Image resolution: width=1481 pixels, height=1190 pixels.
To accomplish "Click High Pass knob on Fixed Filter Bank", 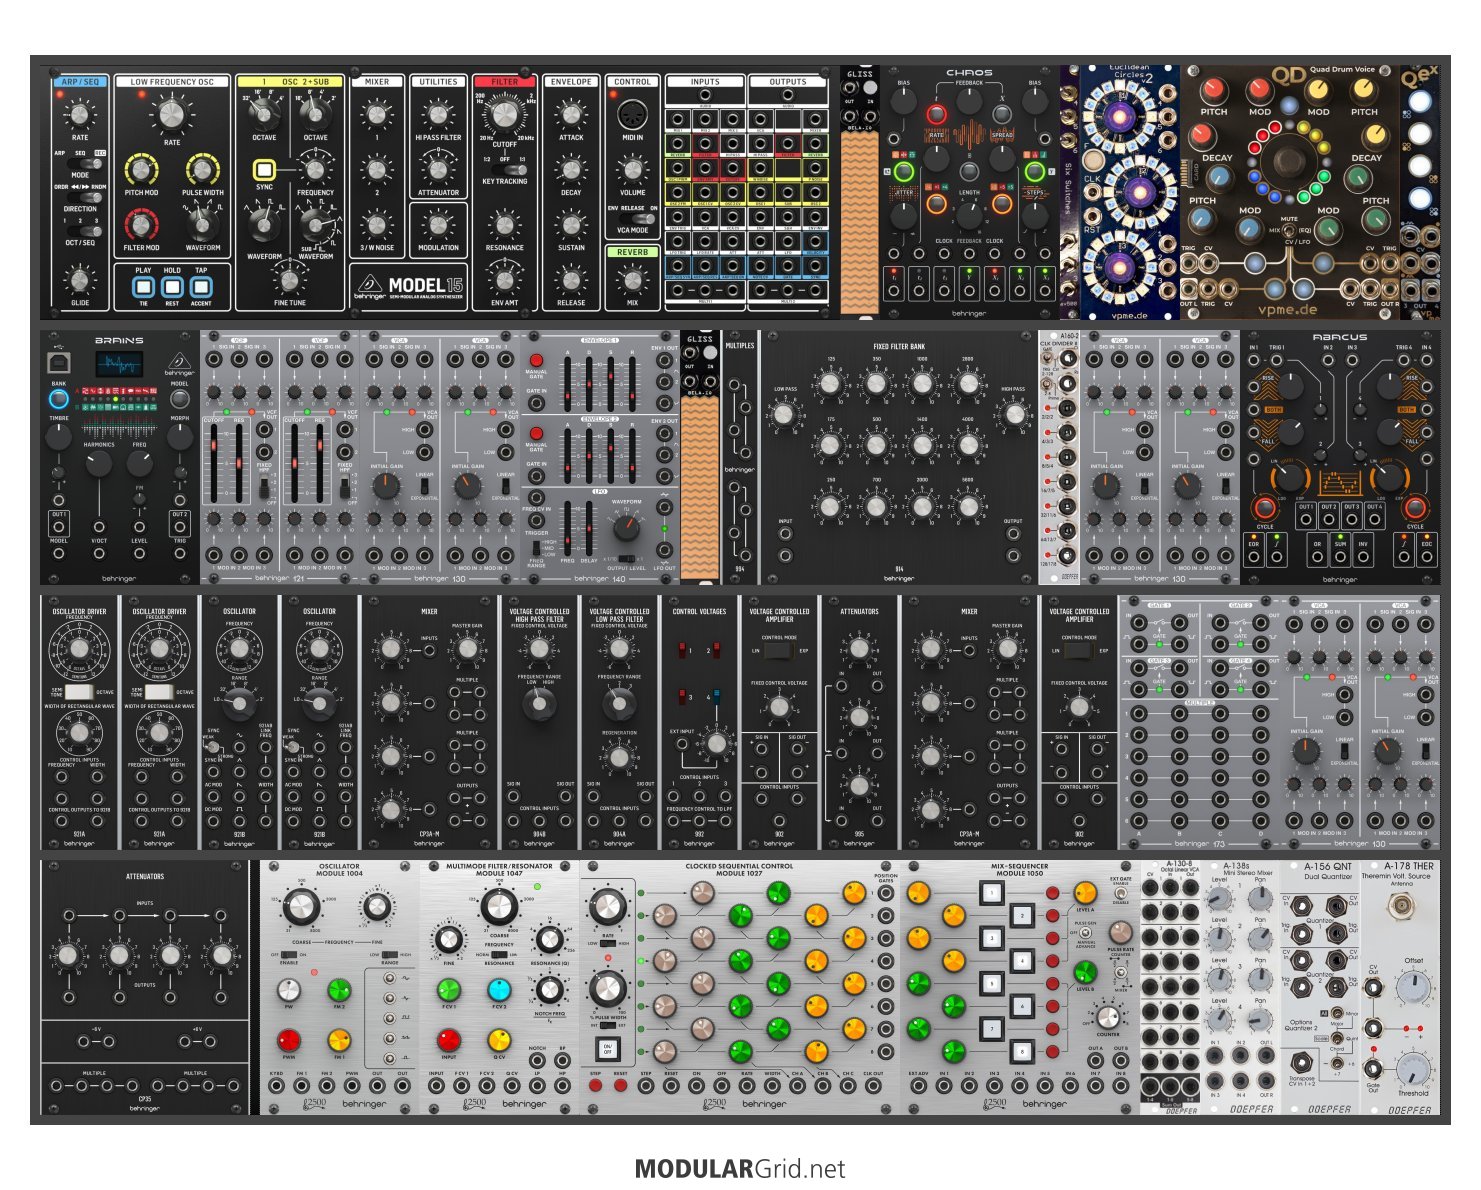I will (x=1014, y=413).
